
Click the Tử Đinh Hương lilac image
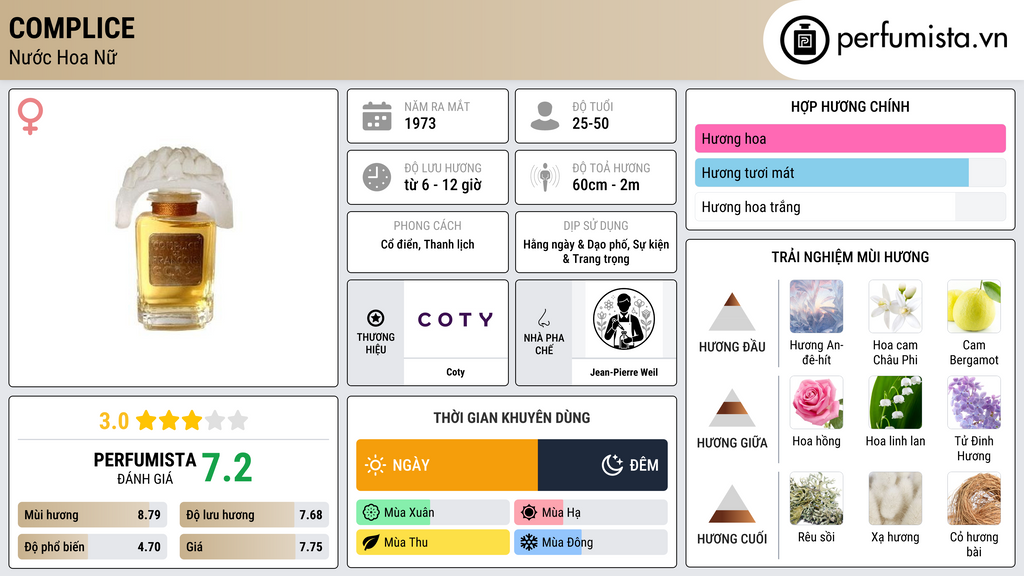974,402
